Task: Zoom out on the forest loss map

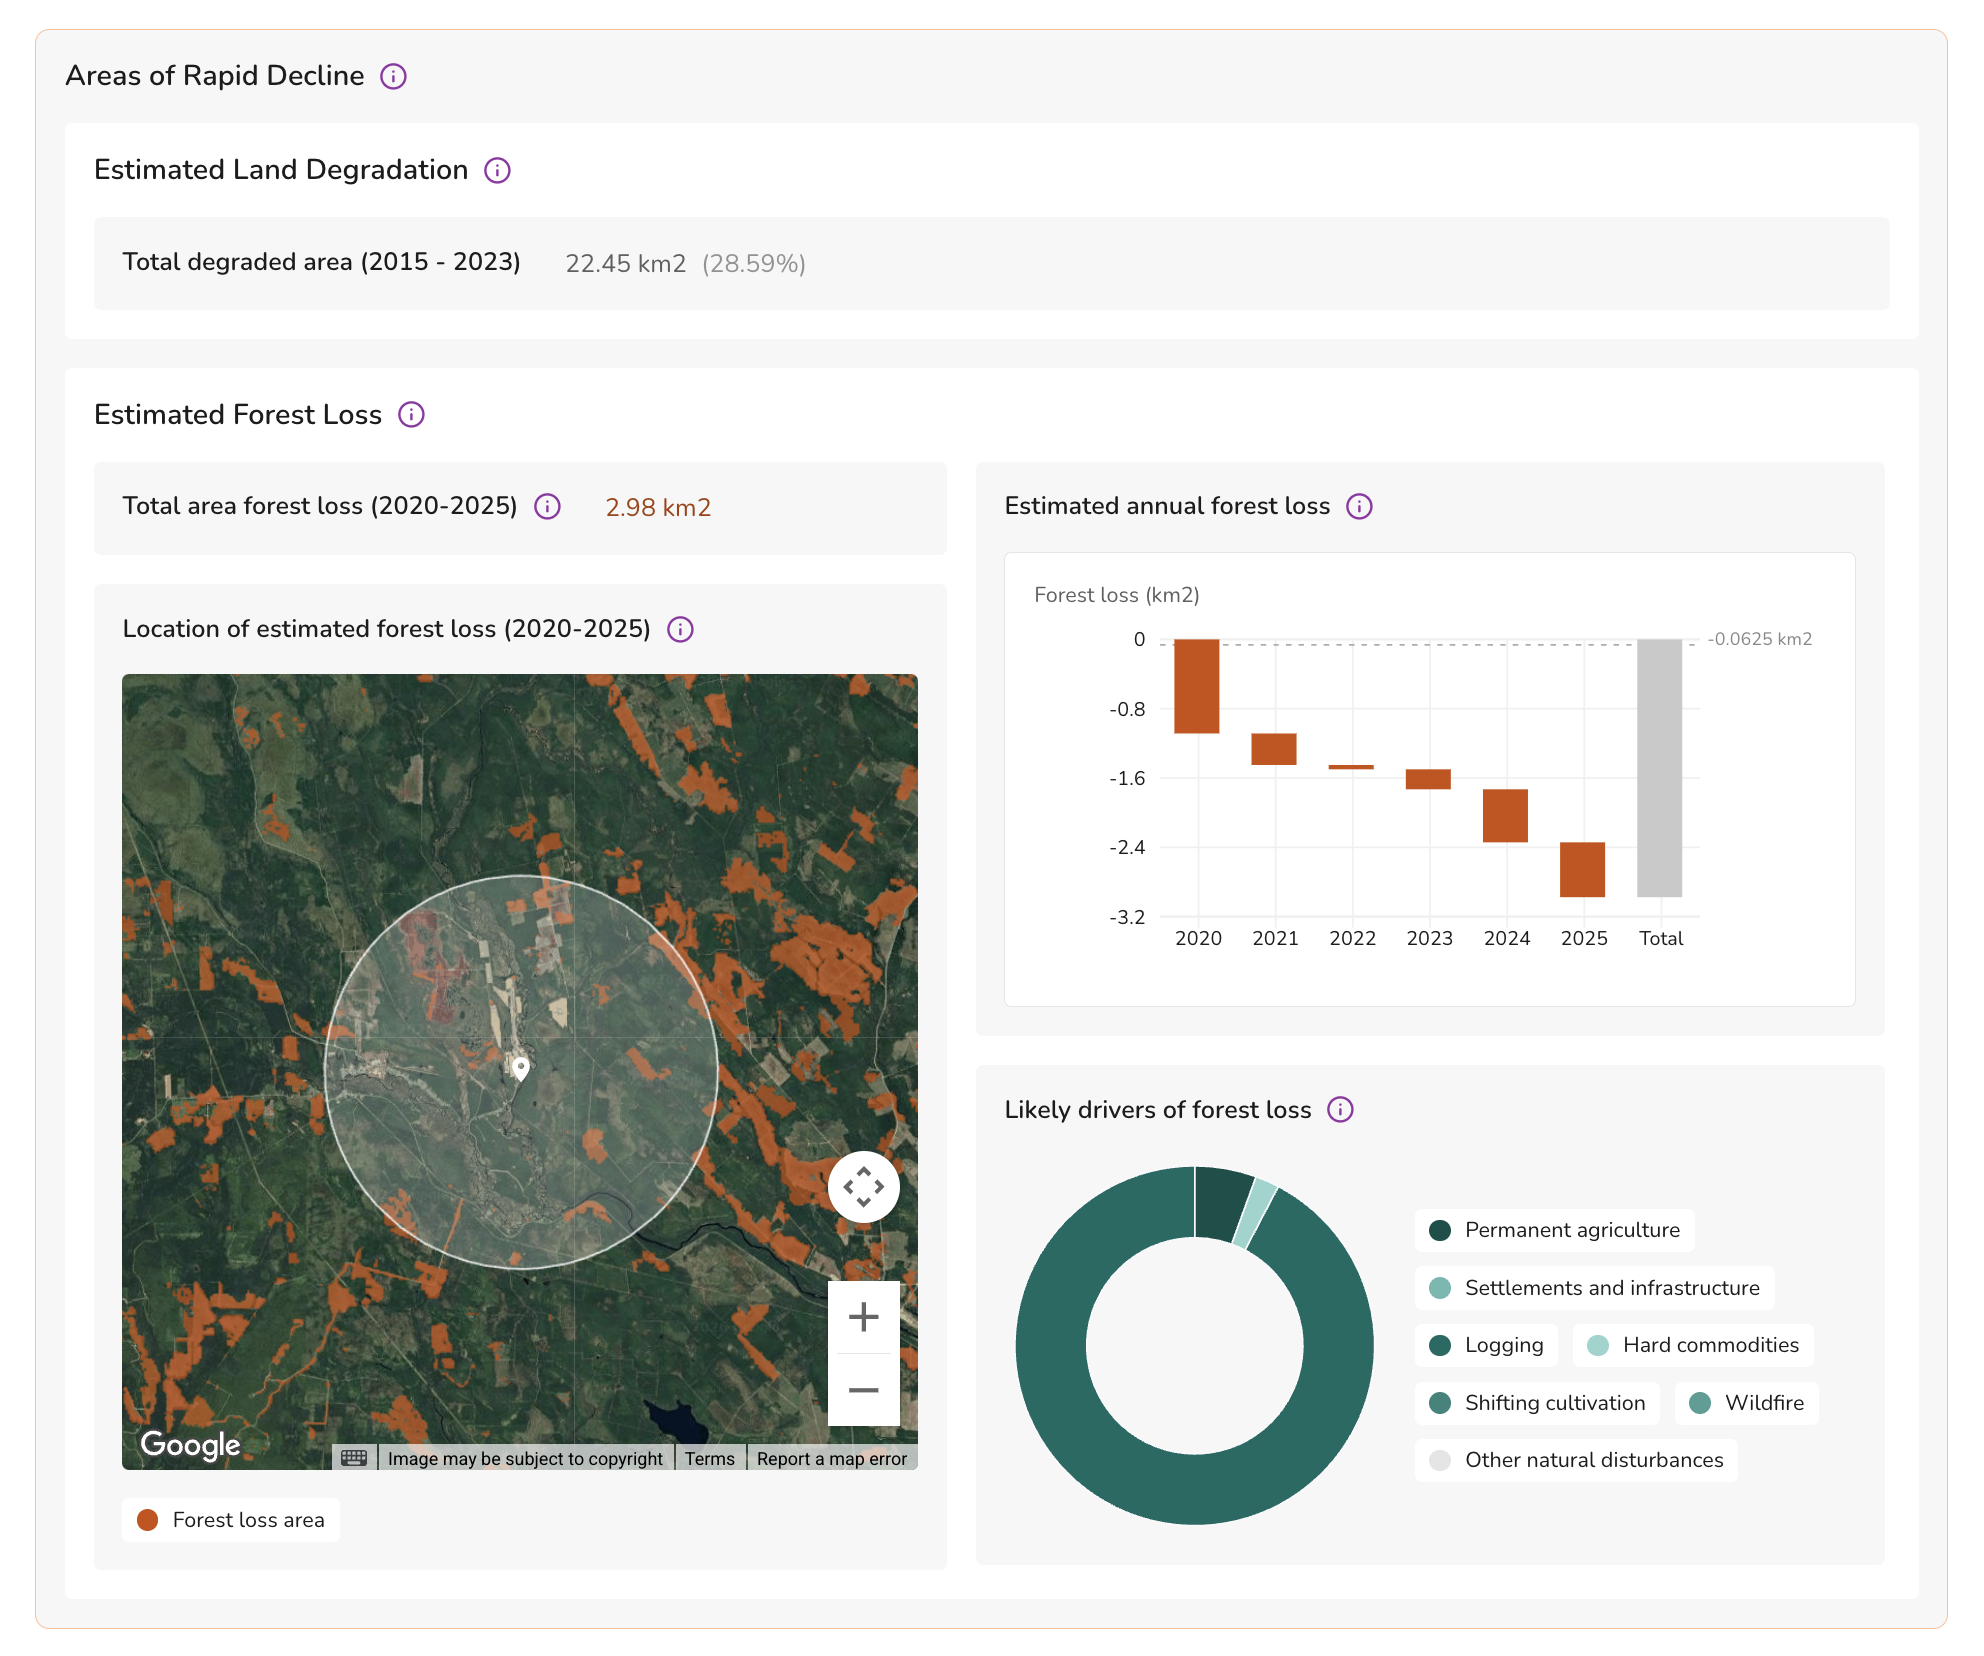Action: [863, 1390]
